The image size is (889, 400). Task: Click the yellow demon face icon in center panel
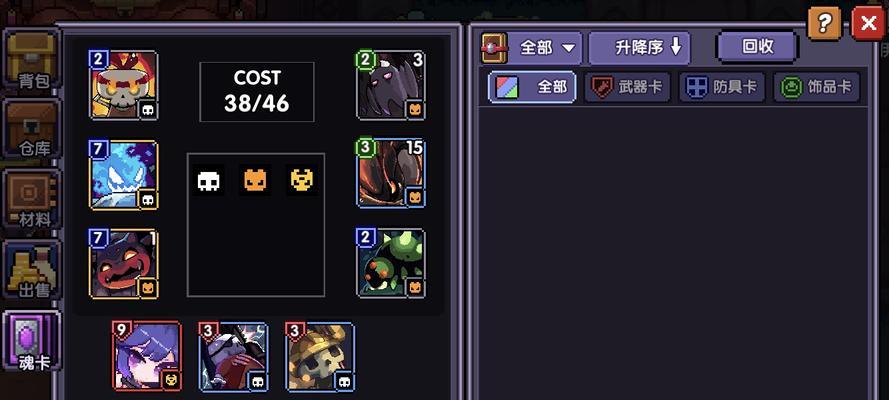coord(302,180)
